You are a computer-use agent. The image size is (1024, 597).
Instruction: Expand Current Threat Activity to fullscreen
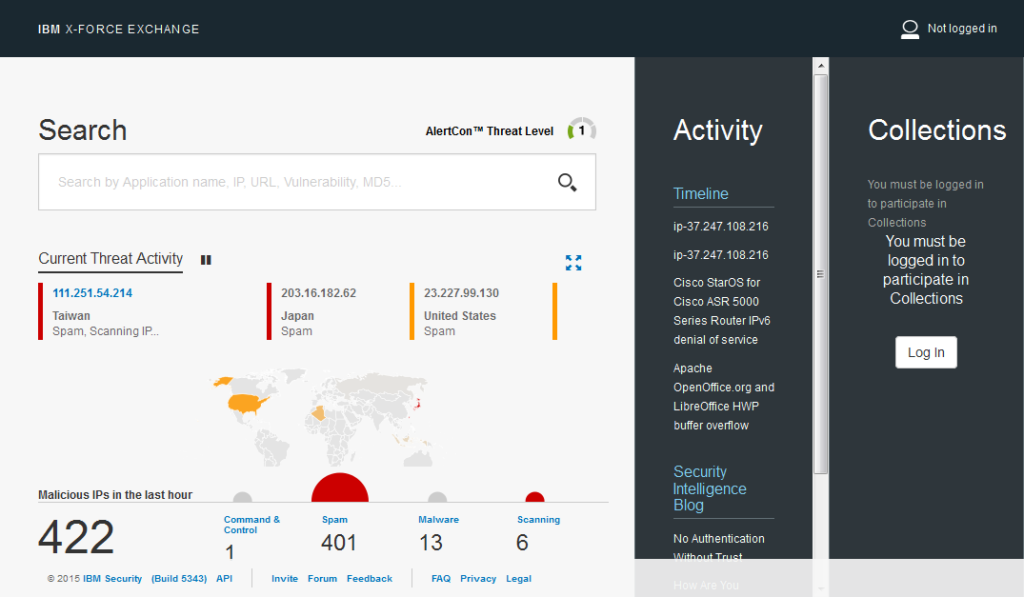(x=573, y=263)
